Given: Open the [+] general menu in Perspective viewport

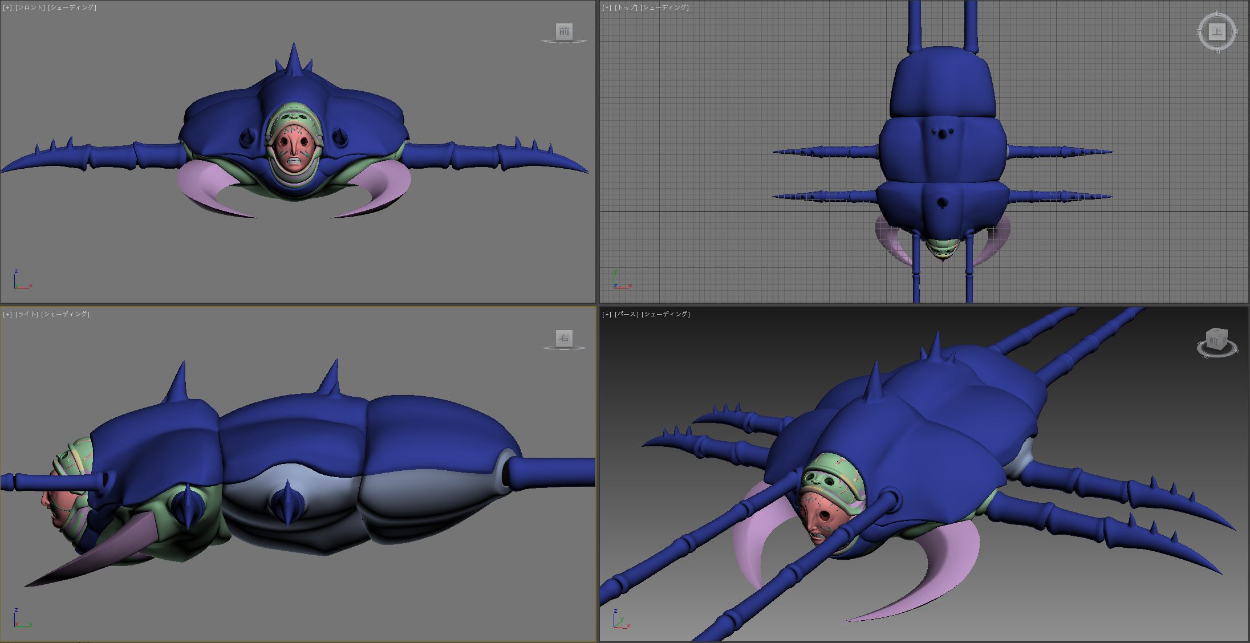Looking at the screenshot, I should 607,314.
